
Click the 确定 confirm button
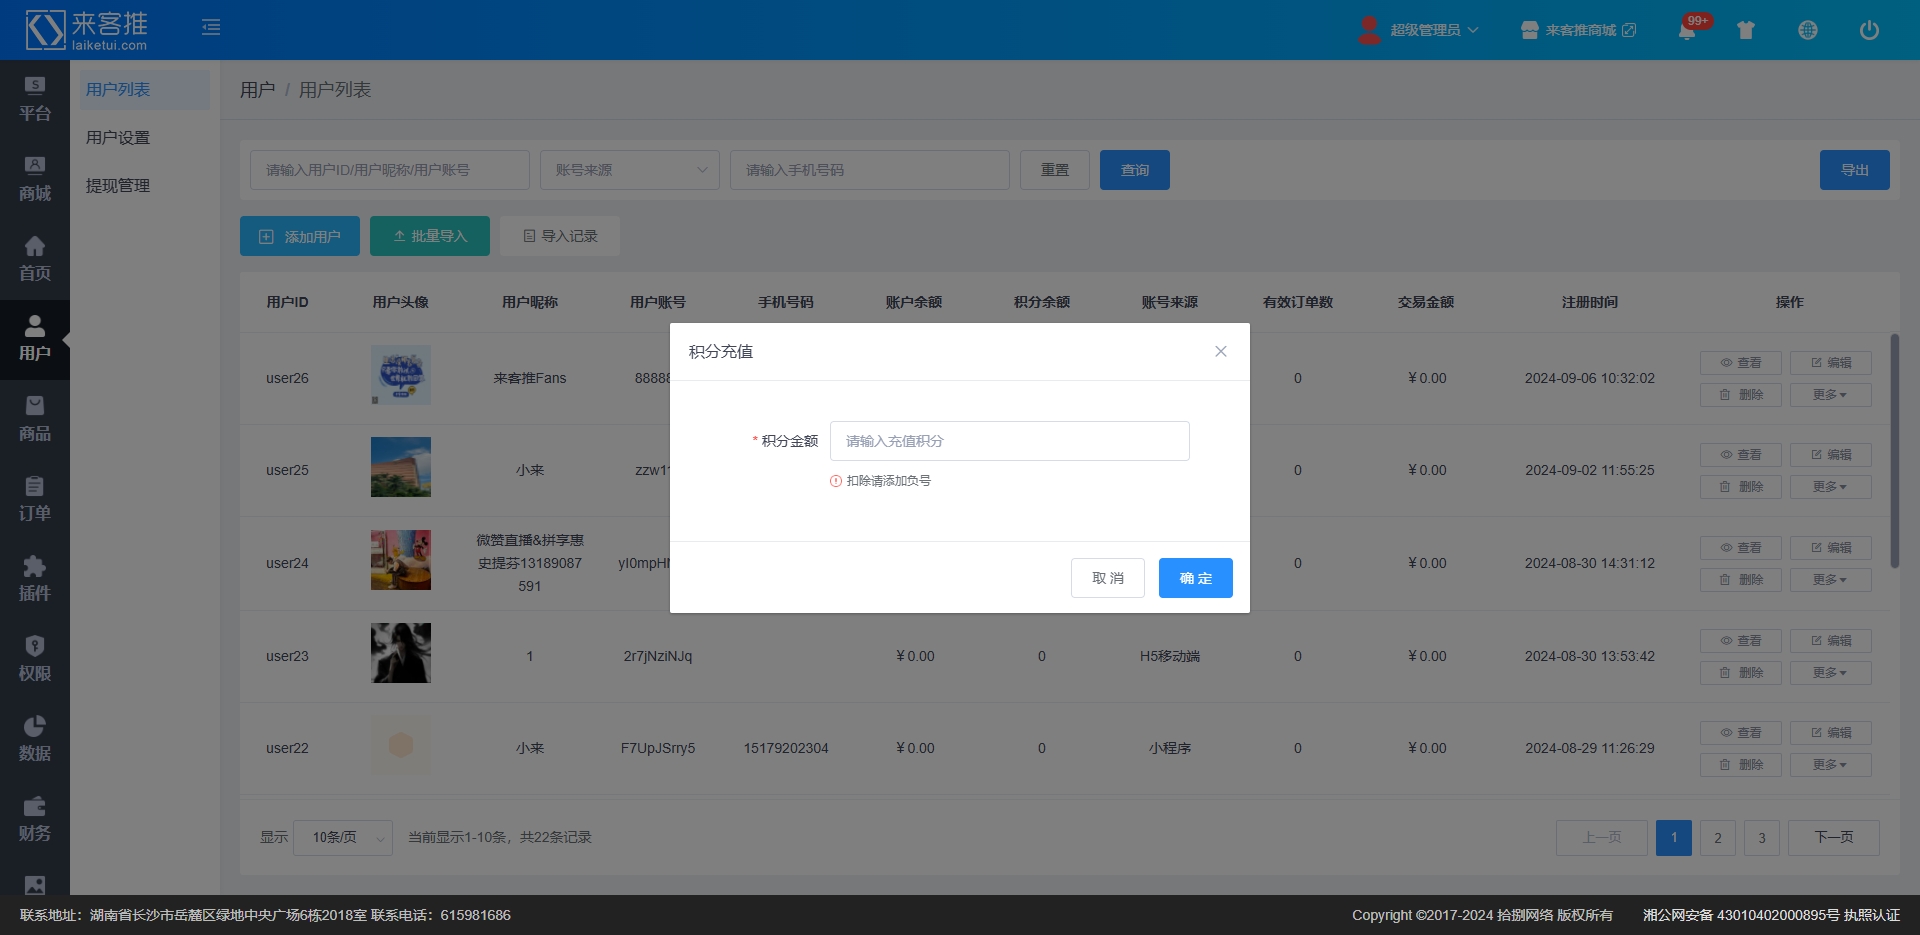tap(1195, 578)
